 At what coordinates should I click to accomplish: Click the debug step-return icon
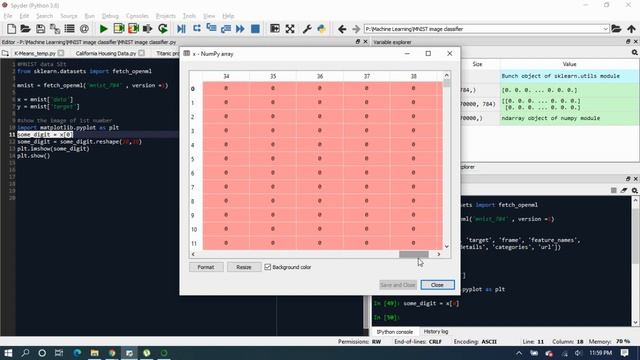coord(226,29)
